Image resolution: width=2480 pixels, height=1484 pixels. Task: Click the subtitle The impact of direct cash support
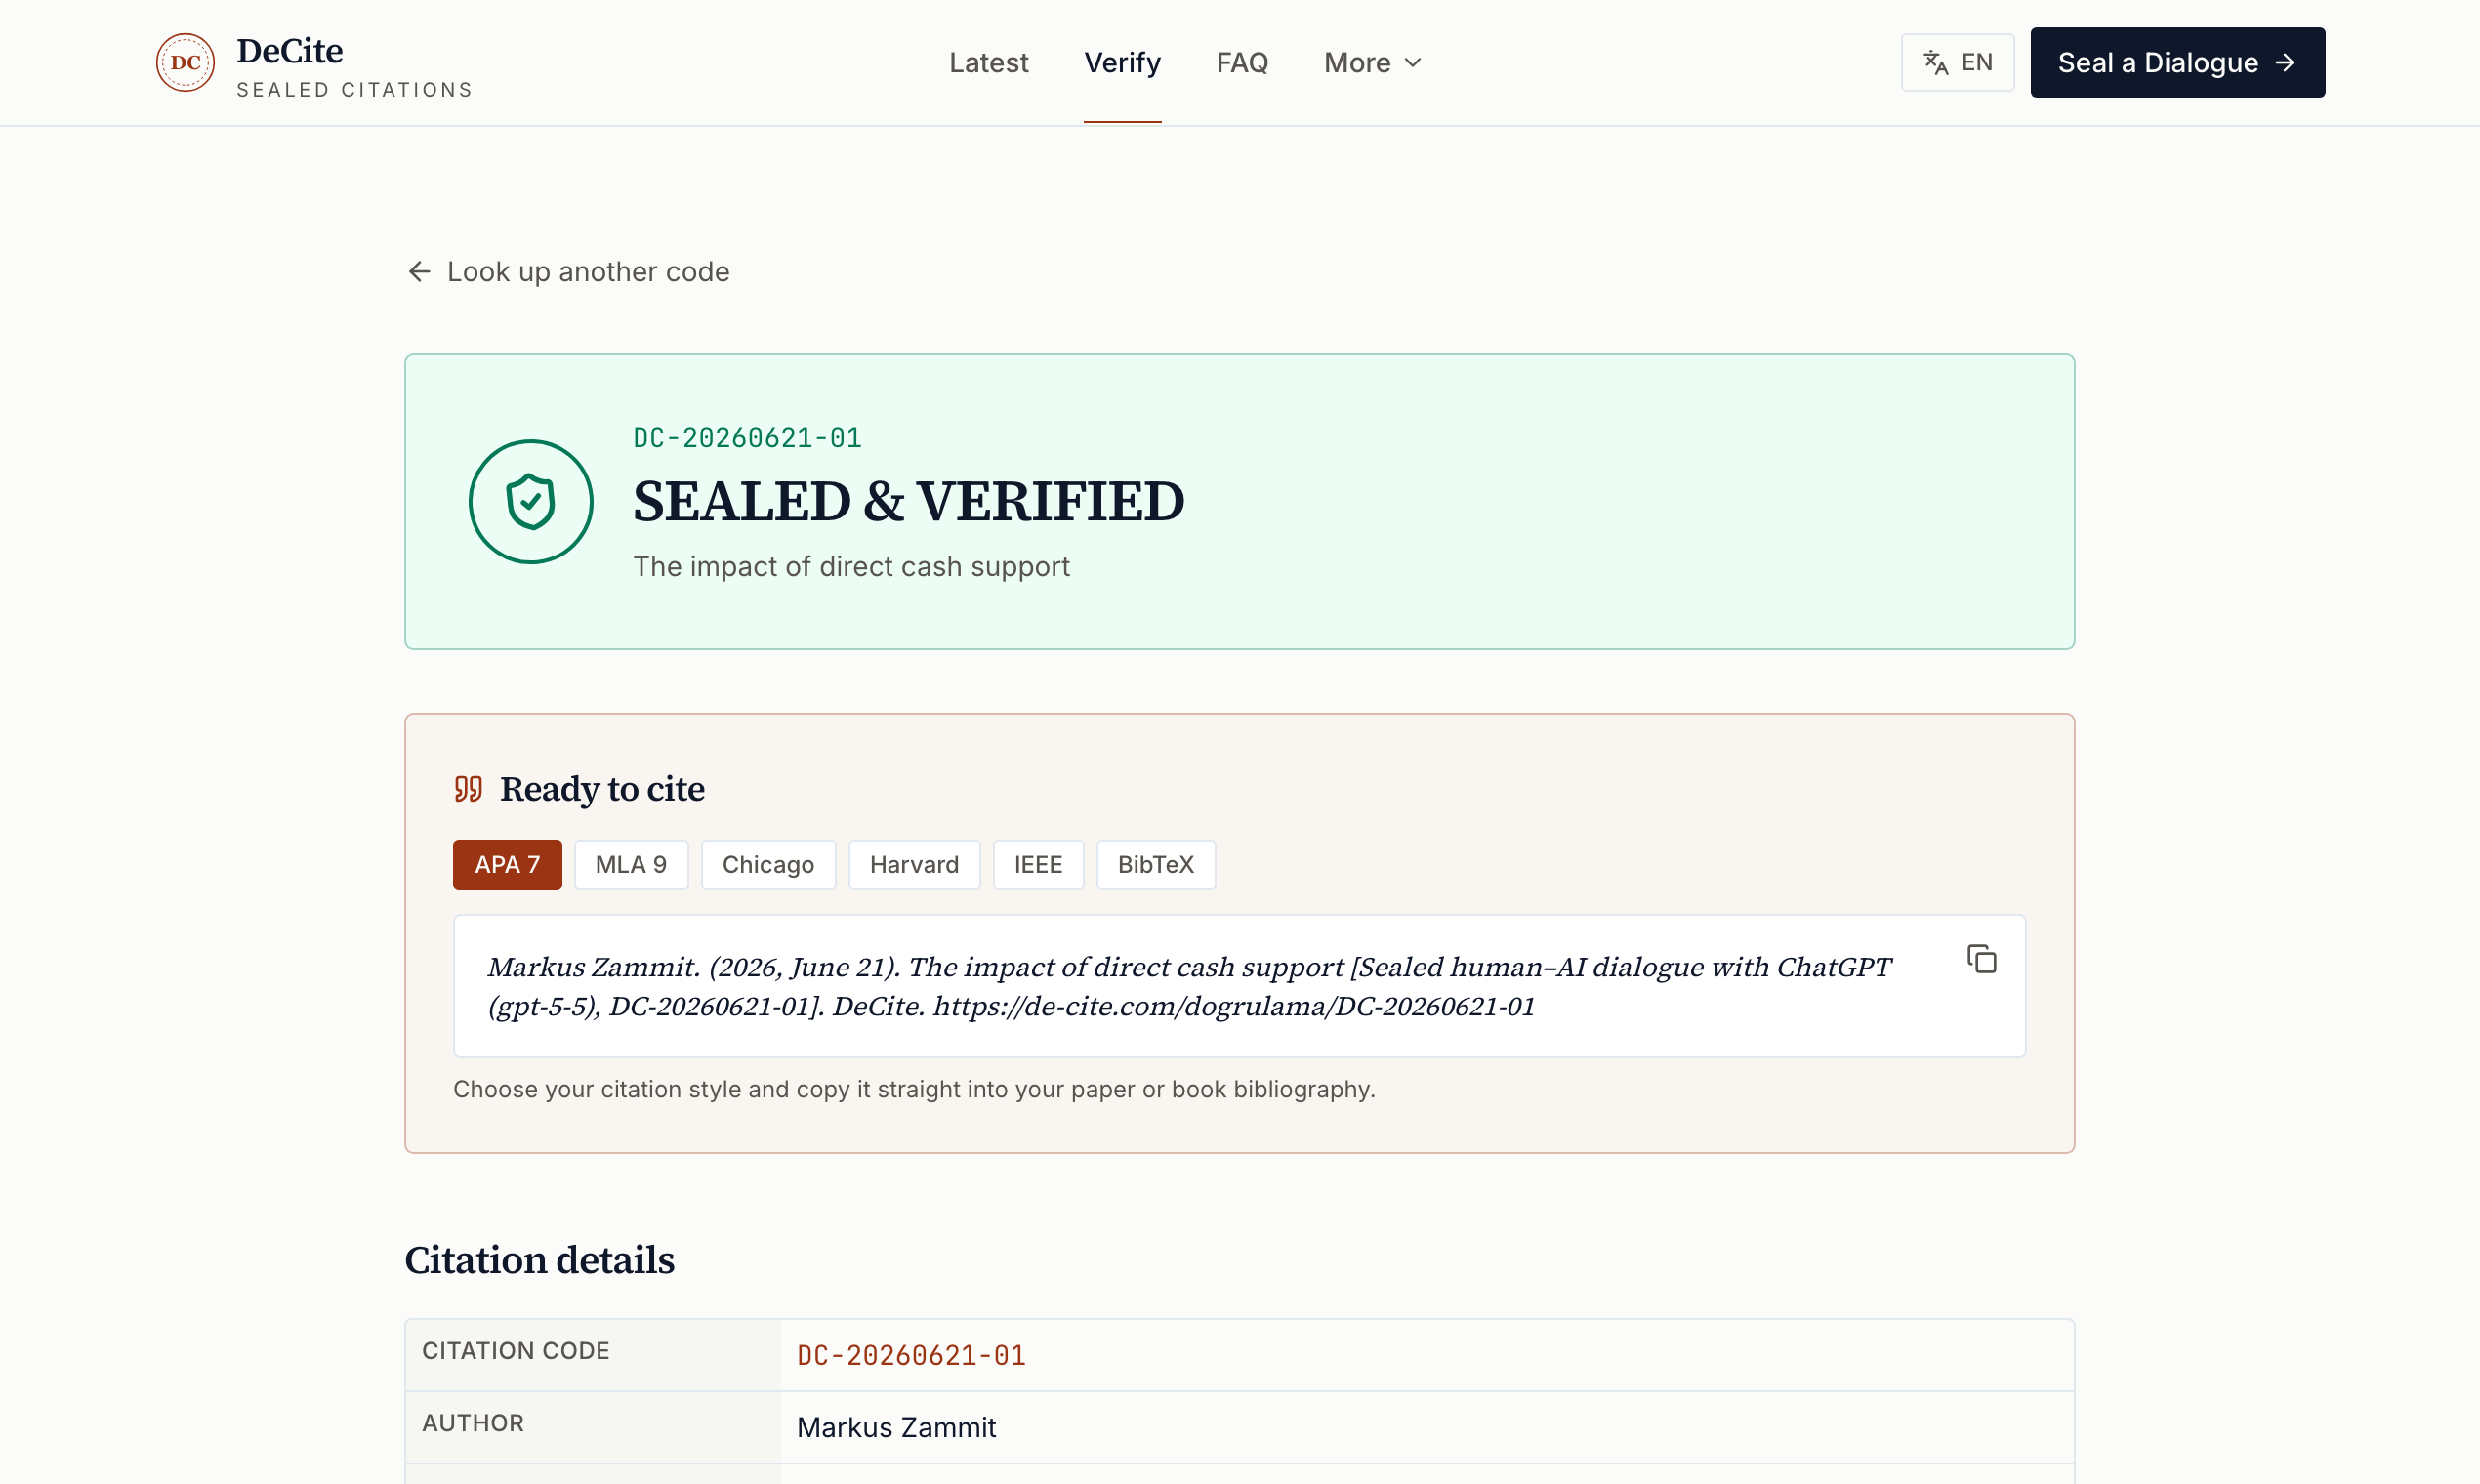click(x=851, y=567)
